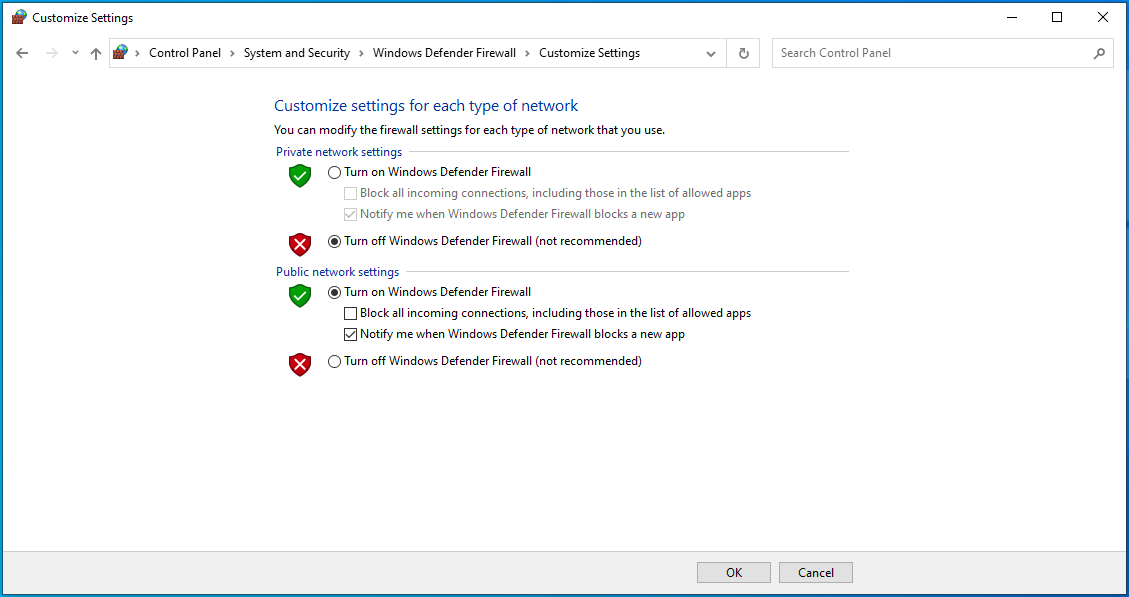The width and height of the screenshot is (1129, 597).
Task: Click the firewall icon in address bar
Action: [122, 53]
